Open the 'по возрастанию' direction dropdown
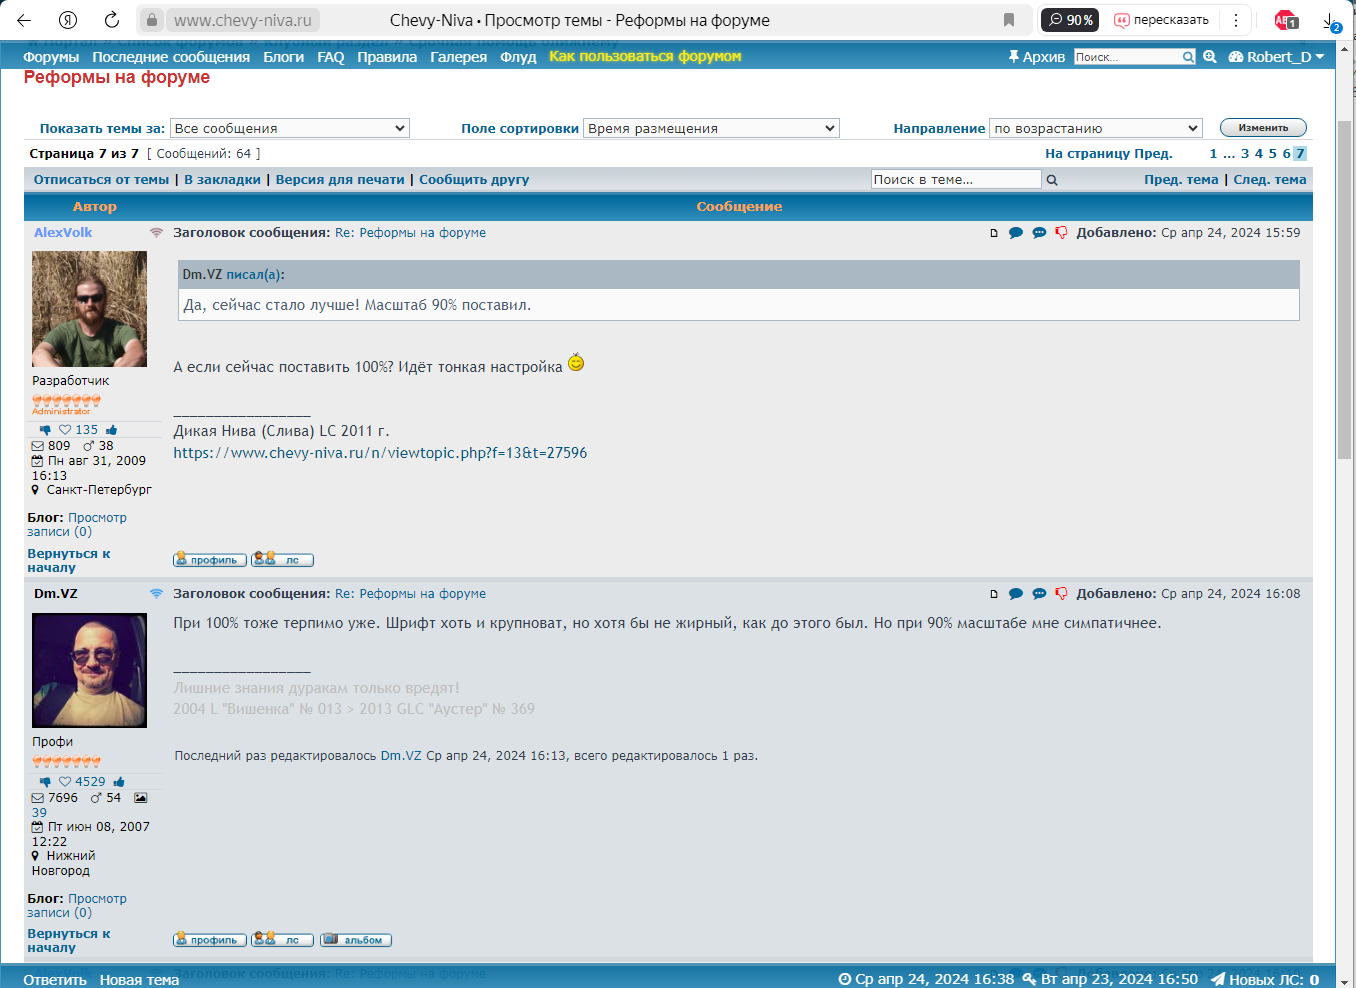Viewport: 1356px width, 988px height. pos(1095,128)
